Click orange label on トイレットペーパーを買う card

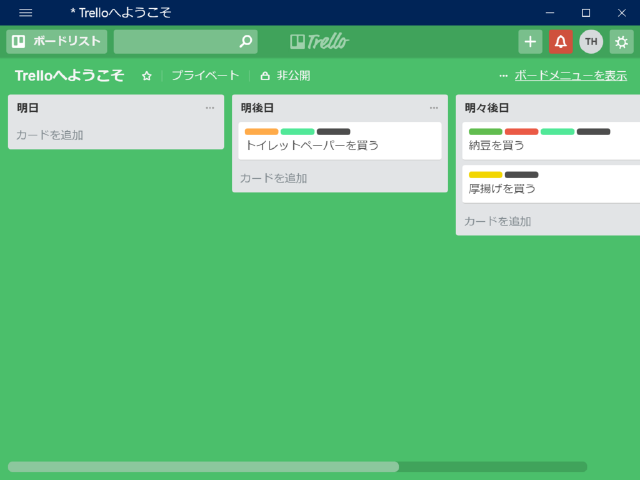pos(262,131)
